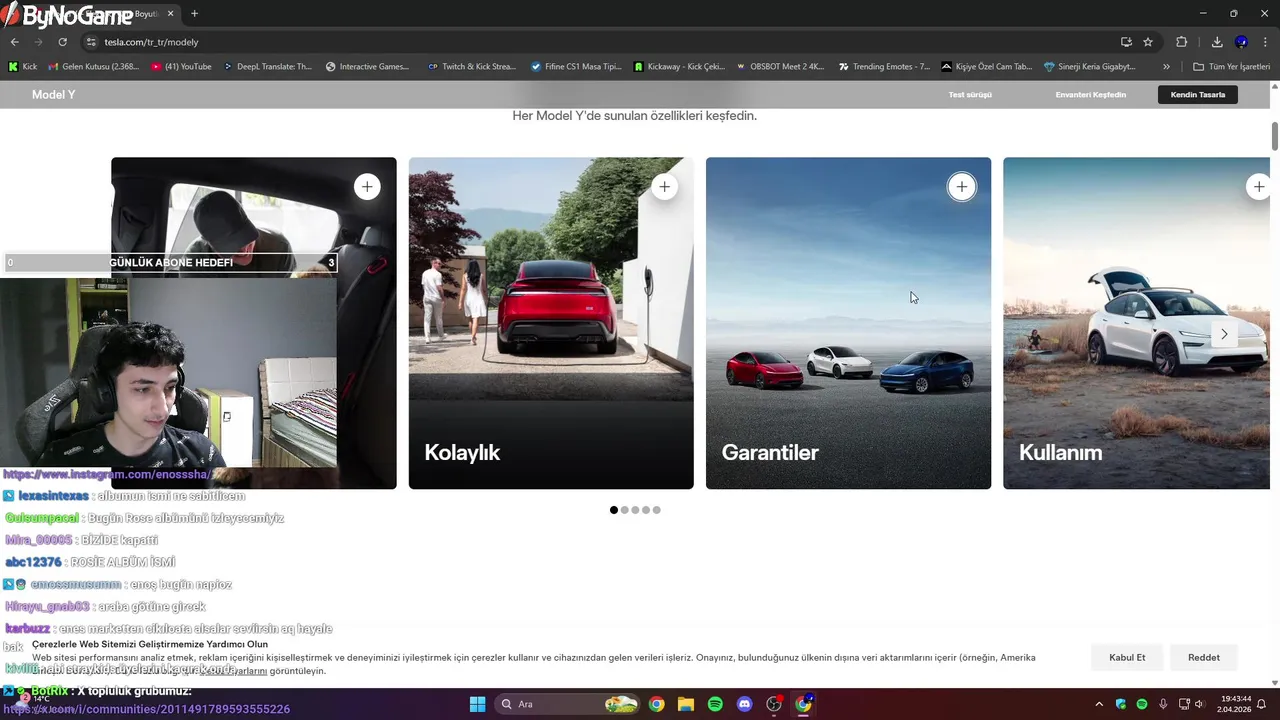Go back with the browser back arrow

14,42
